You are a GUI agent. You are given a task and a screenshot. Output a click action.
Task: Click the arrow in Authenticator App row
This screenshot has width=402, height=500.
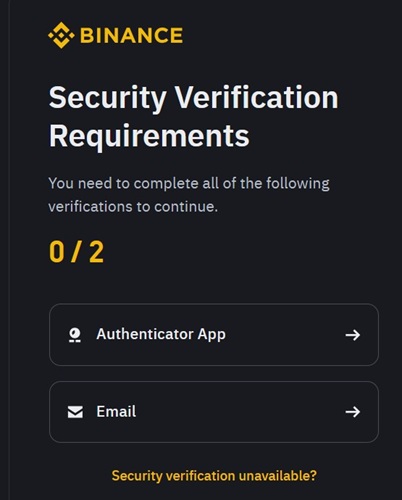tap(353, 335)
